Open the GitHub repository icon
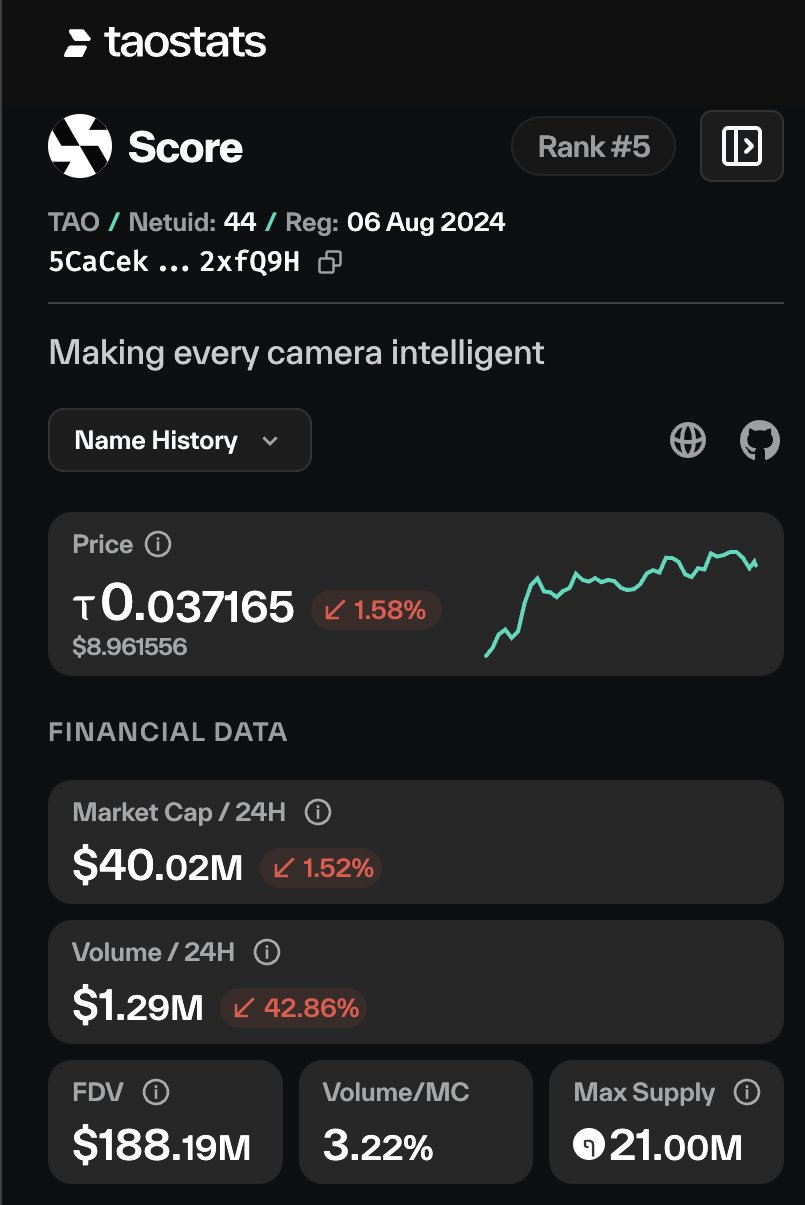This screenshot has width=805, height=1205. pos(759,440)
